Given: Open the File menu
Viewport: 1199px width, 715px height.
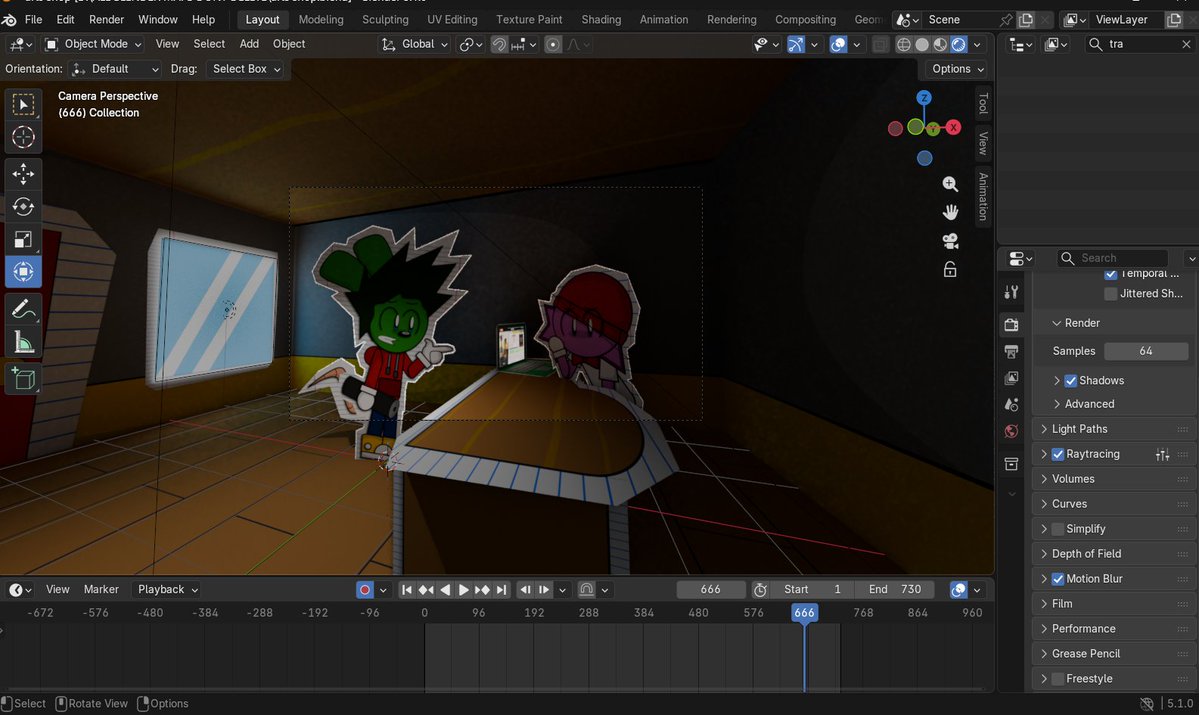Looking at the screenshot, I should [x=34, y=19].
